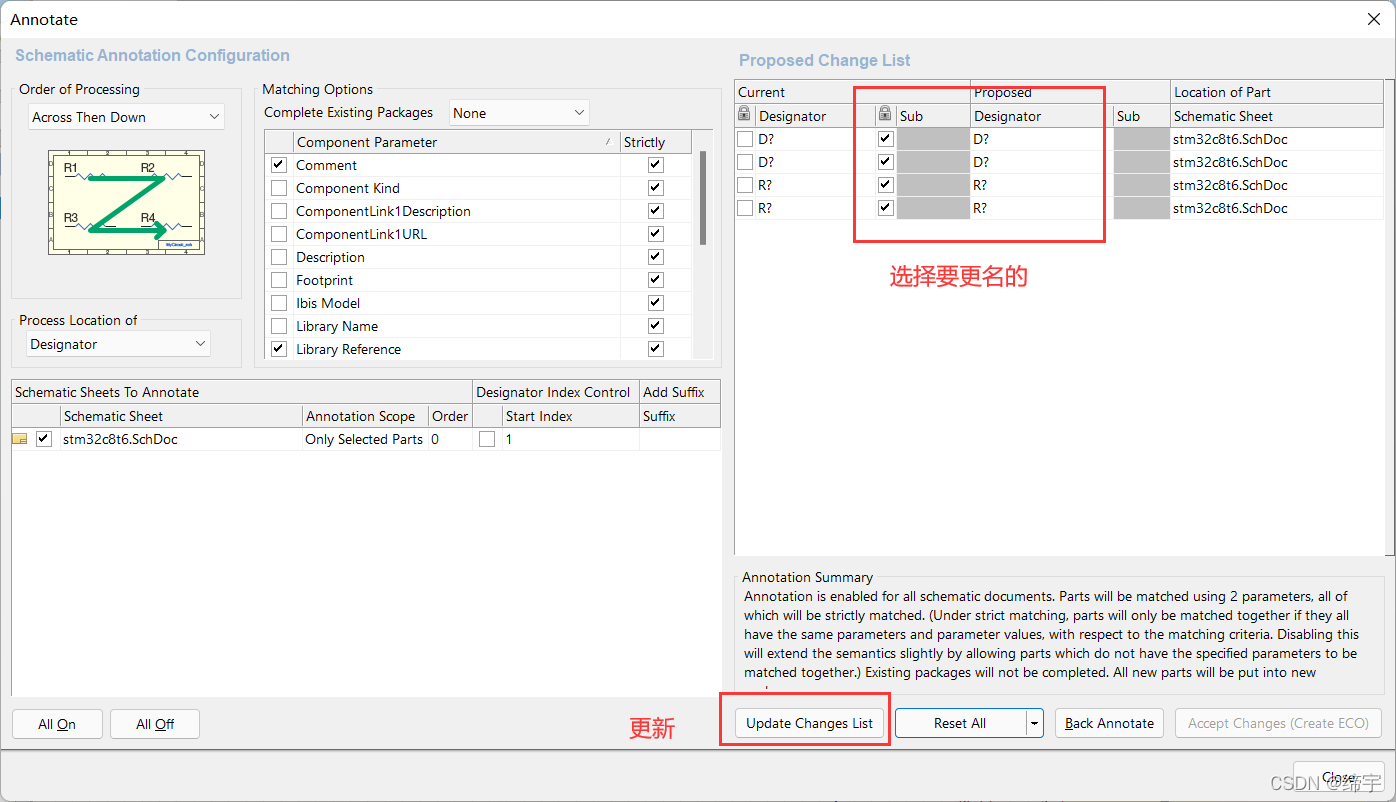Viewport: 1396px width, 802px height.
Task: Enable the ComponentLink1Description checkbox
Action: tap(279, 211)
